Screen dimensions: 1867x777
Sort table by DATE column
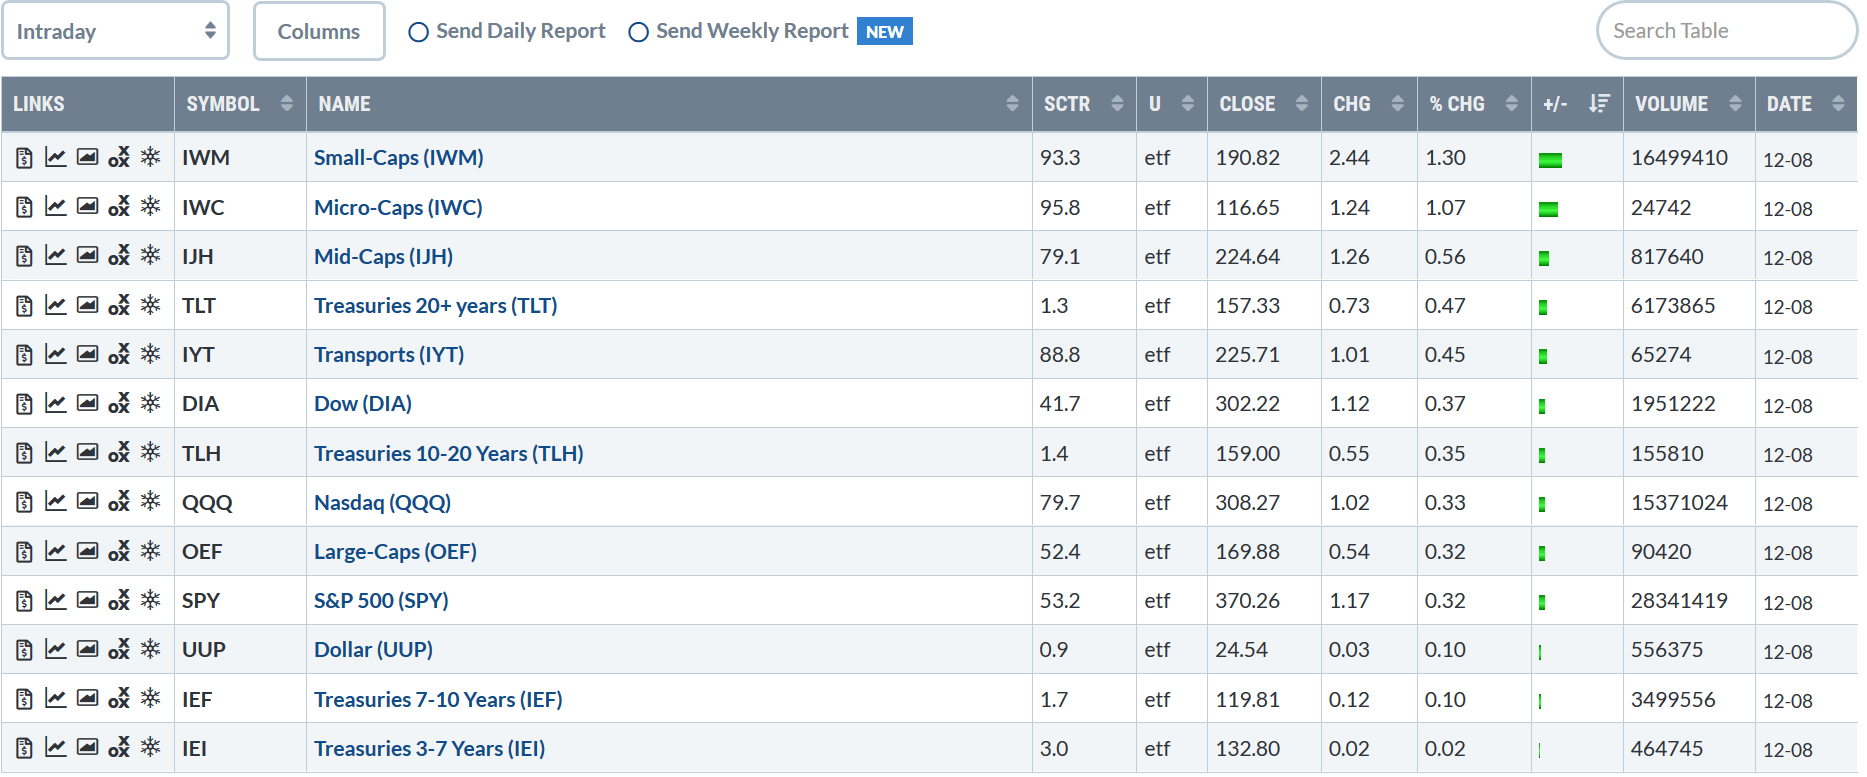(1806, 104)
